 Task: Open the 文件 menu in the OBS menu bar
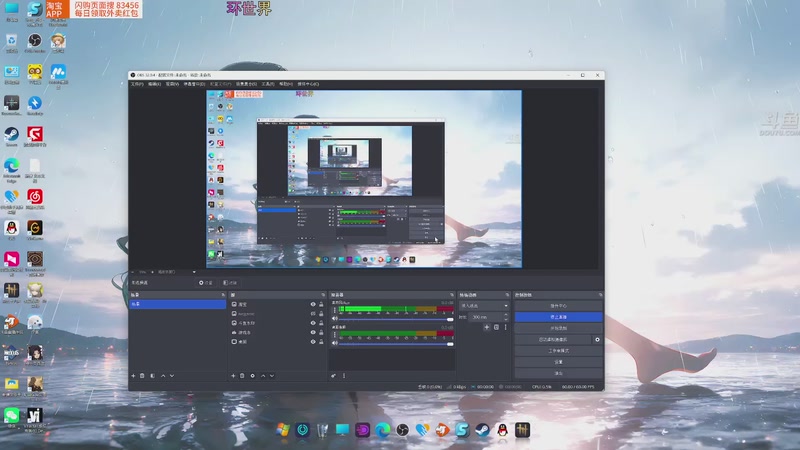pos(137,84)
